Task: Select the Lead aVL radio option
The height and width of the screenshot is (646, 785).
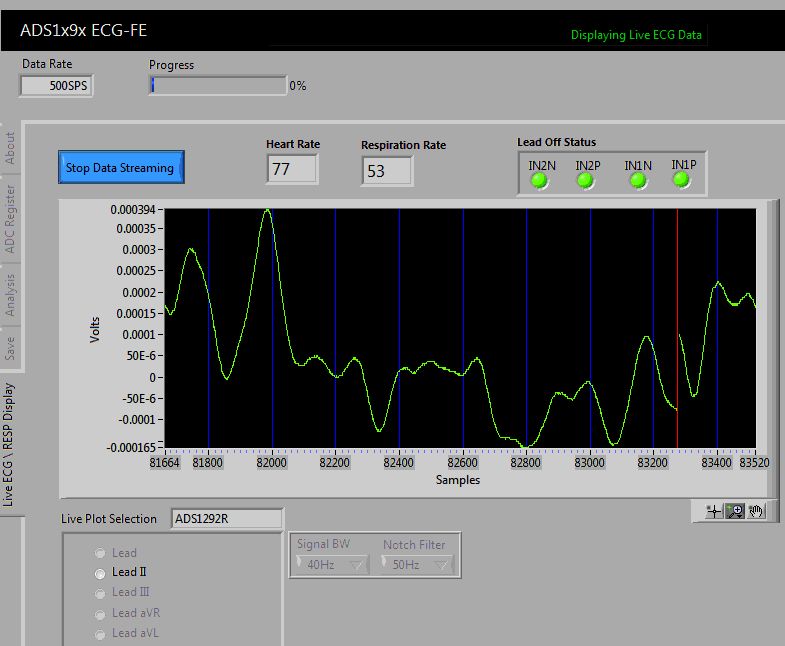Action: [100, 634]
